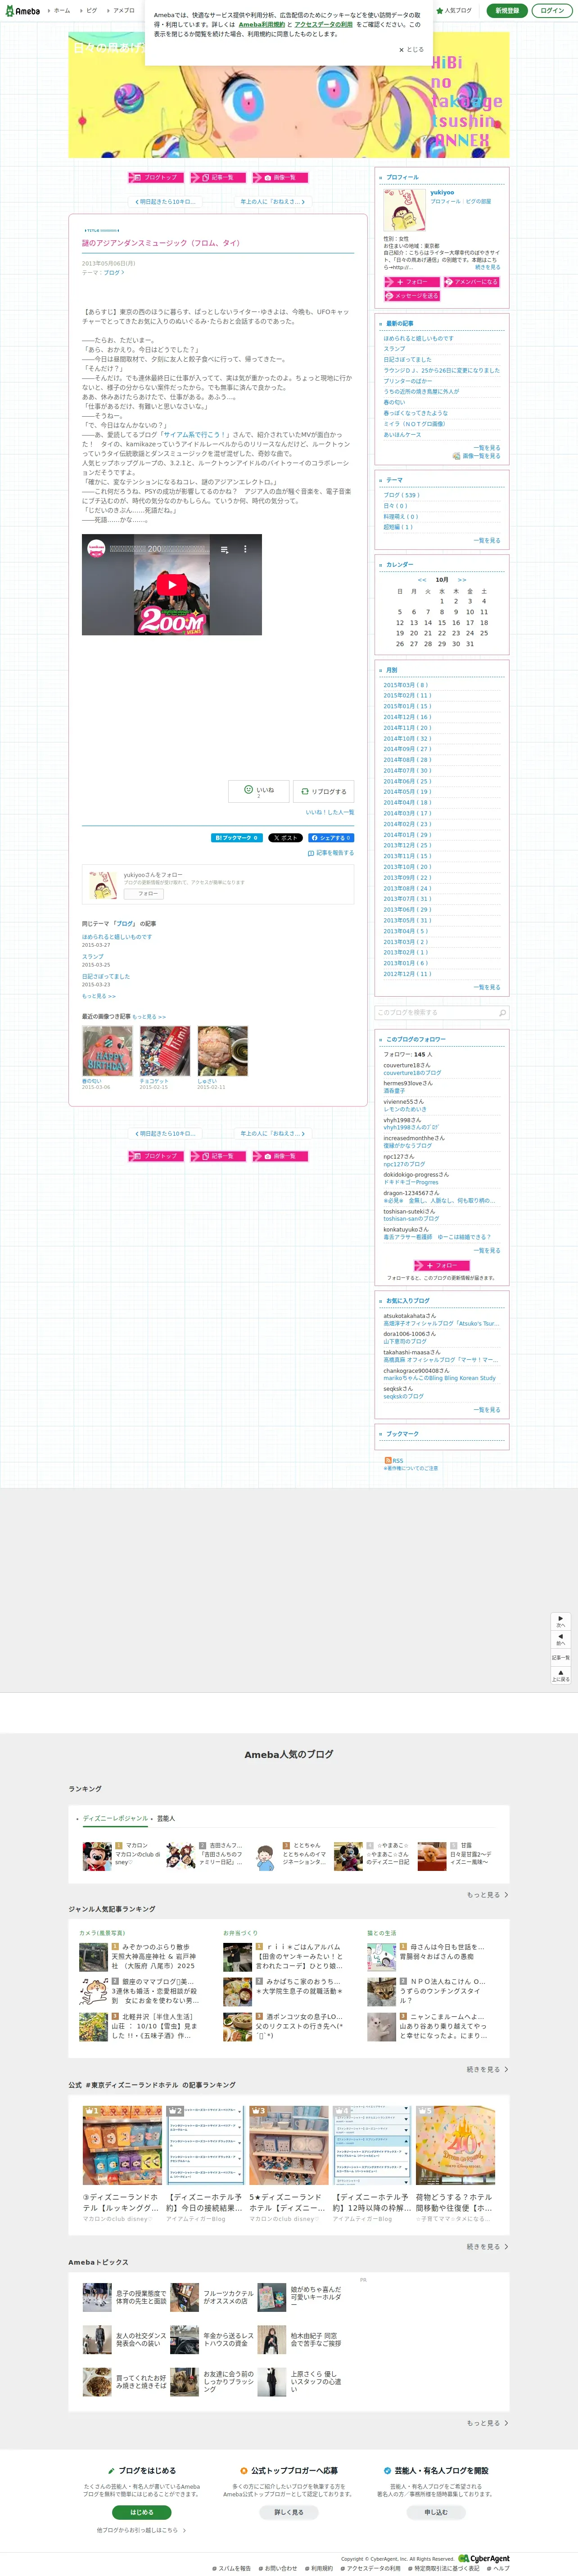The height and width of the screenshot is (2576, 578).
Task: Click the floating 上に戻る arrow button
Action: pyautogui.click(x=561, y=1675)
